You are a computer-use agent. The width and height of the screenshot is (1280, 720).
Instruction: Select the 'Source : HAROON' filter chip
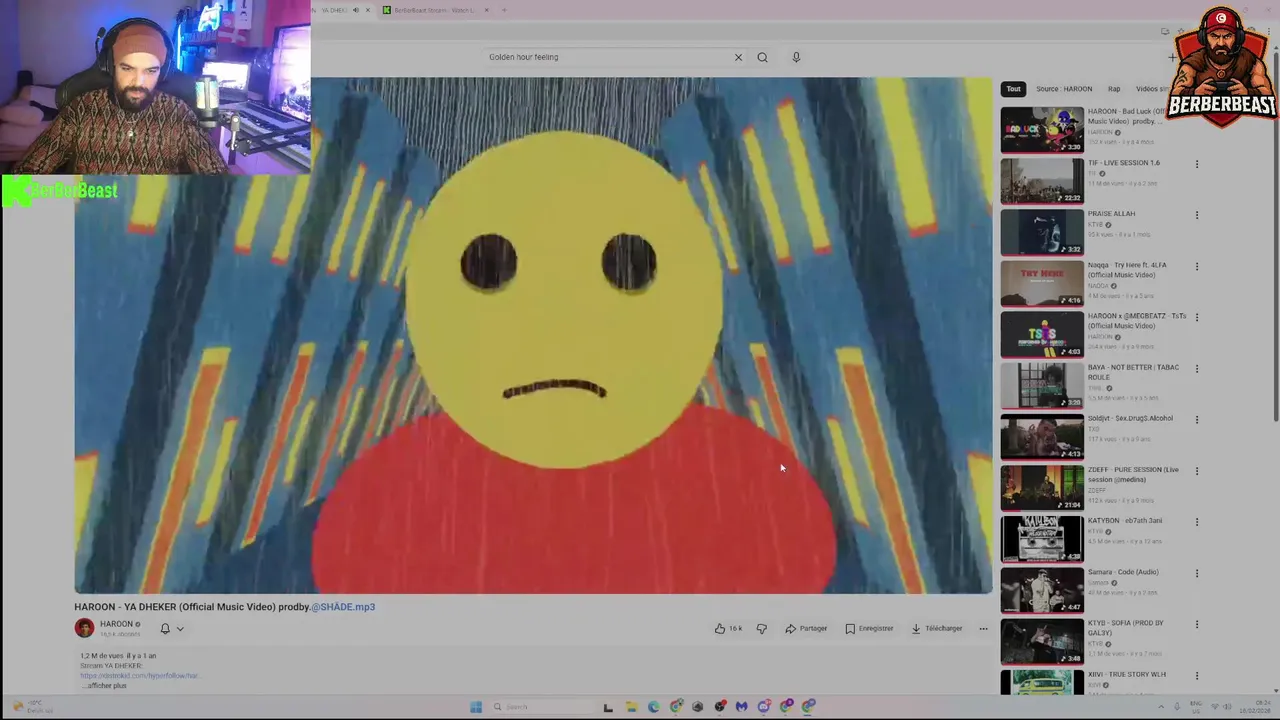[1064, 89]
